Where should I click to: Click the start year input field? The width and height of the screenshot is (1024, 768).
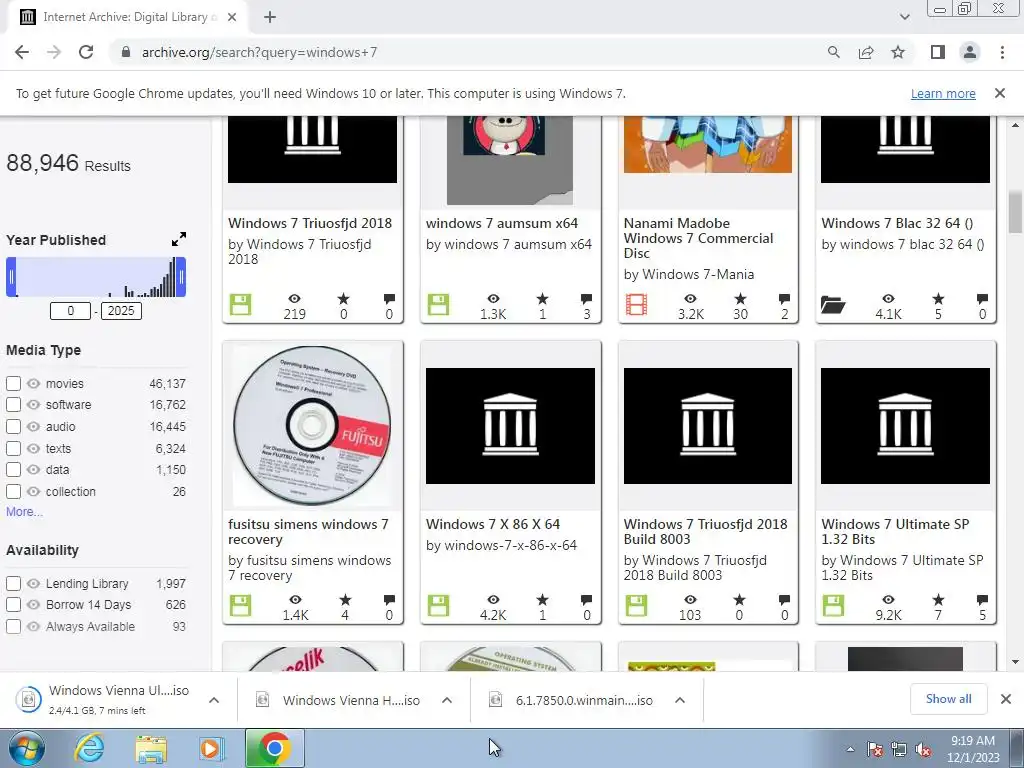point(71,311)
